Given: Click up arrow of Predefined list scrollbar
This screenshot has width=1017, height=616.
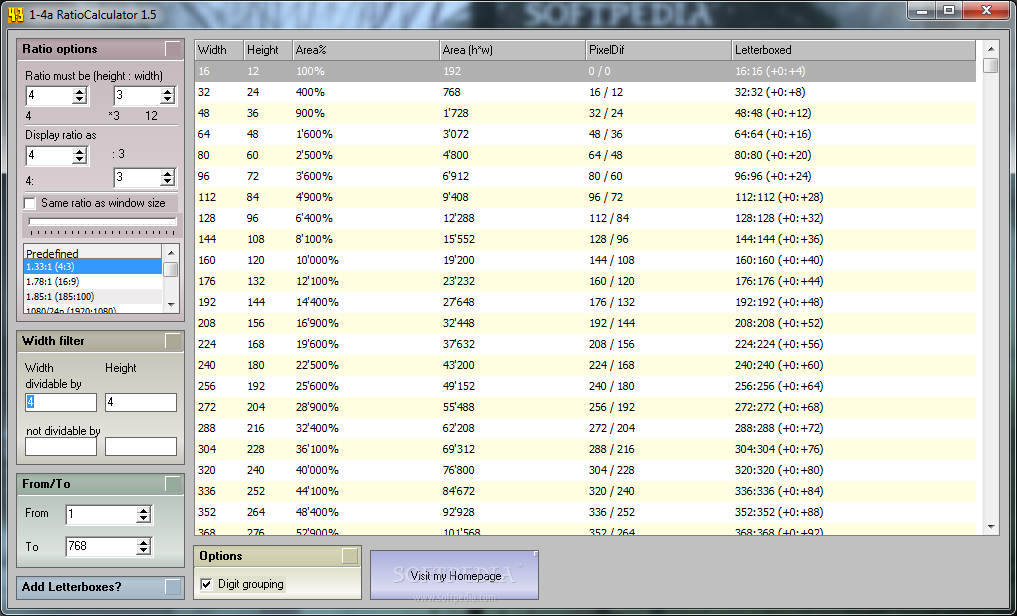Looking at the screenshot, I should coord(171,253).
